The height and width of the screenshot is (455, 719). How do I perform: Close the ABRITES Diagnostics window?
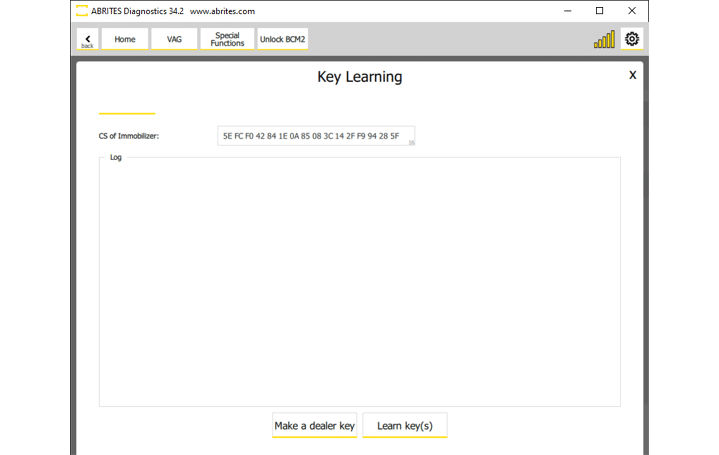click(632, 11)
